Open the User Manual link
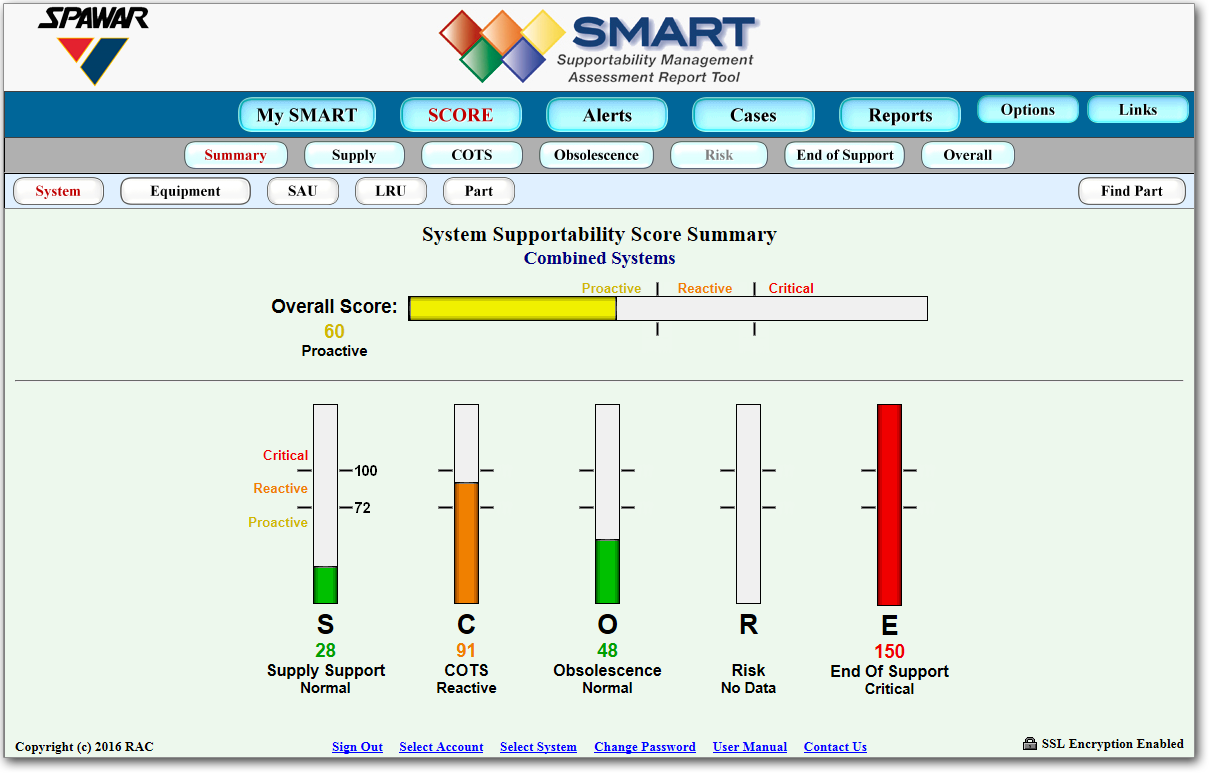The height and width of the screenshot is (774, 1211). tap(749, 747)
